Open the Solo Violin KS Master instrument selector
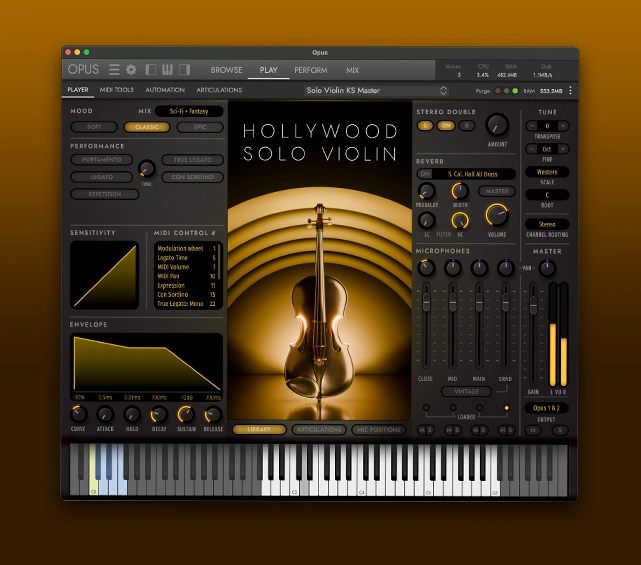Image resolution: width=641 pixels, height=565 pixels. [x=376, y=90]
